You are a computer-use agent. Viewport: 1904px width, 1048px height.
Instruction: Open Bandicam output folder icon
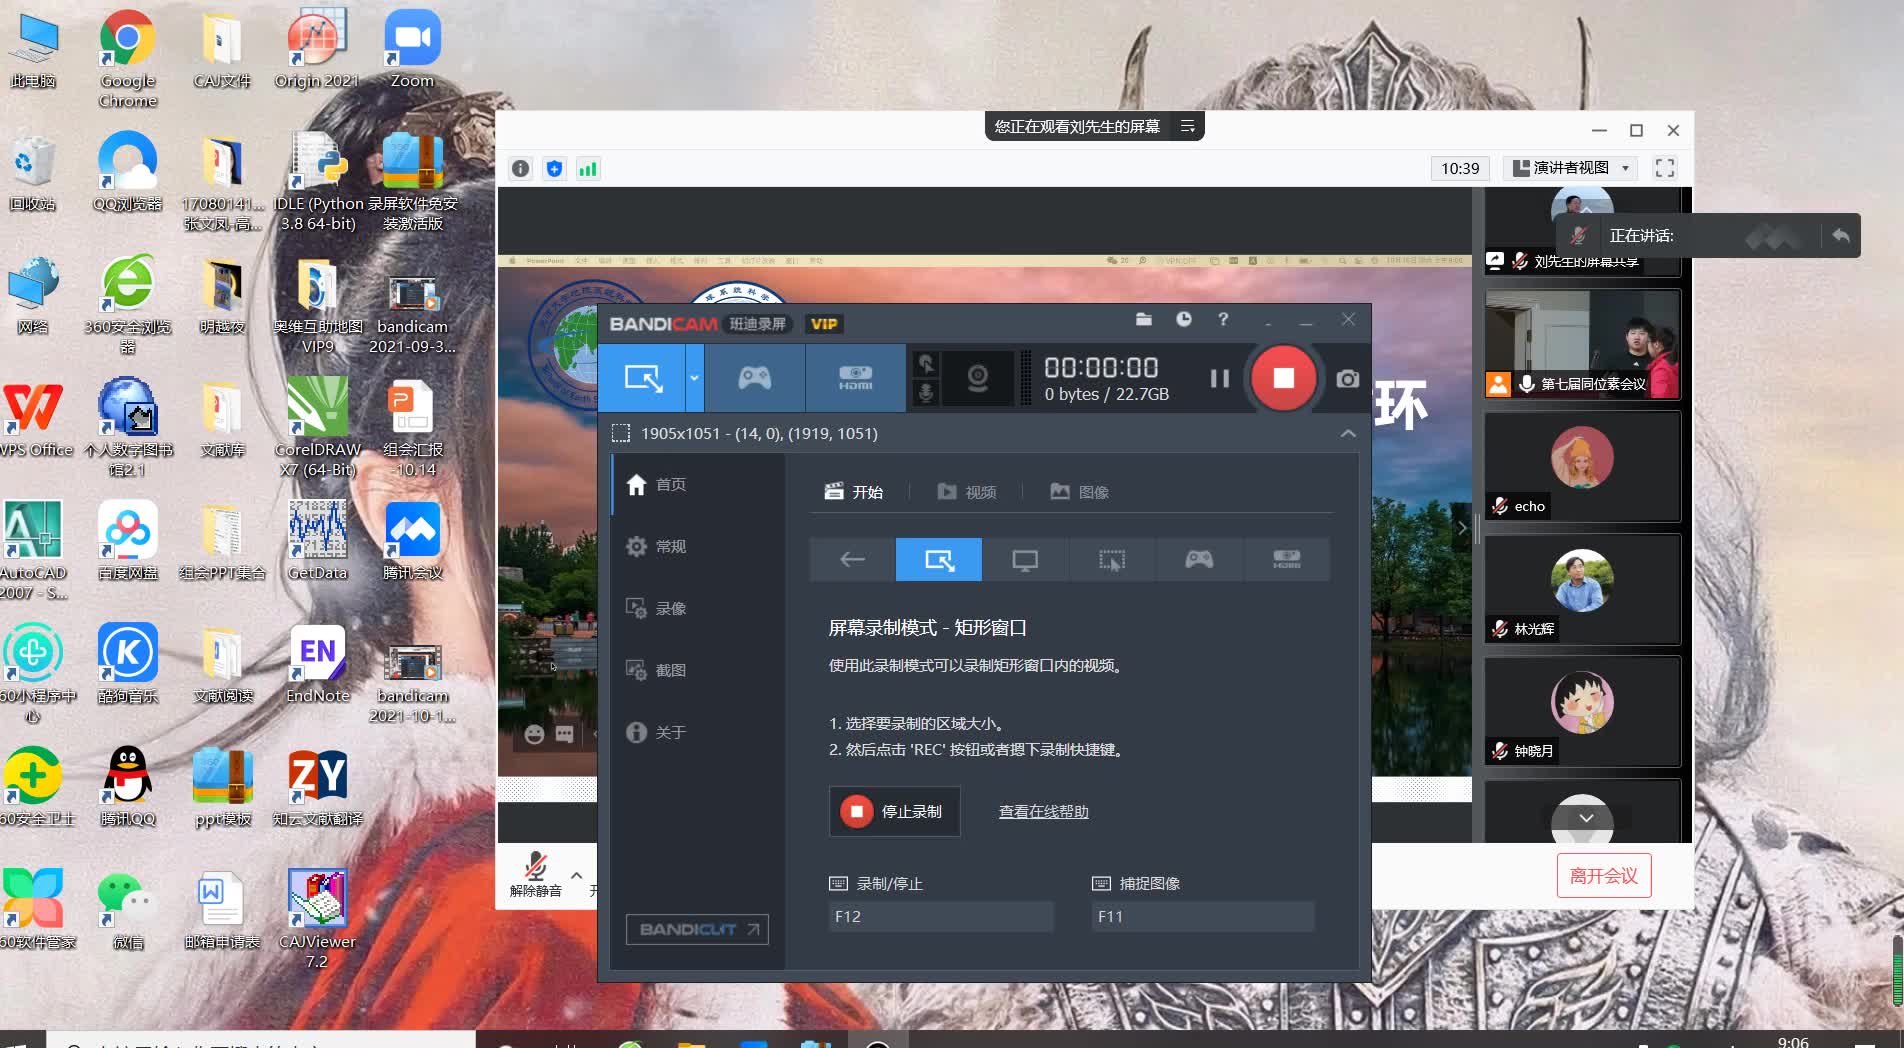[x=1144, y=320]
